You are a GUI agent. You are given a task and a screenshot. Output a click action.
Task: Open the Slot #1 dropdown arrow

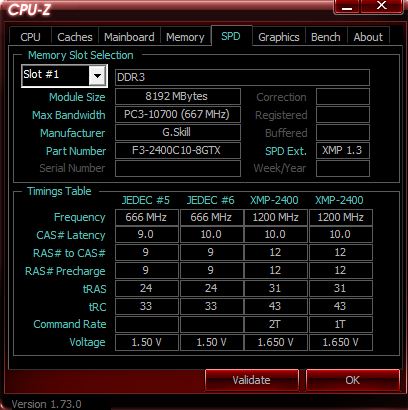pyautogui.click(x=97, y=75)
